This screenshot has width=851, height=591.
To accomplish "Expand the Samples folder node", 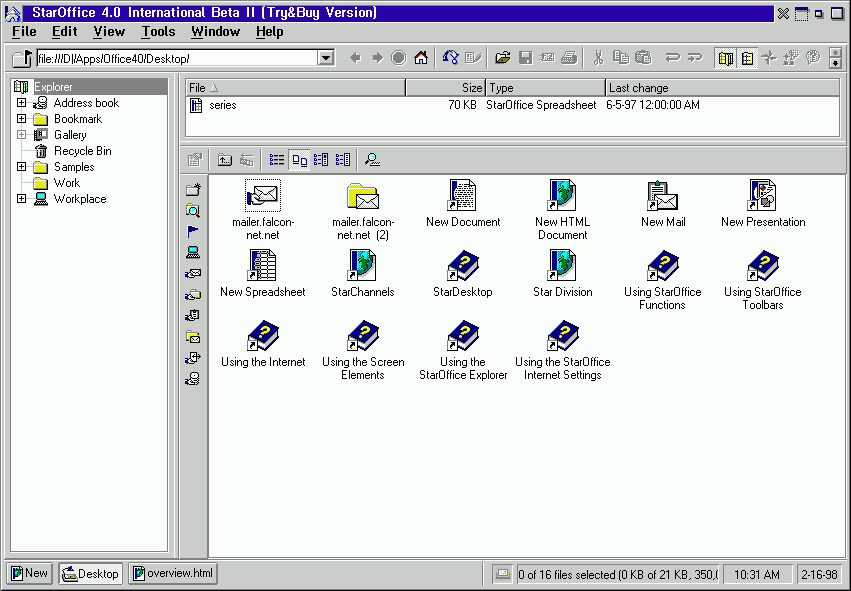I will (21, 167).
